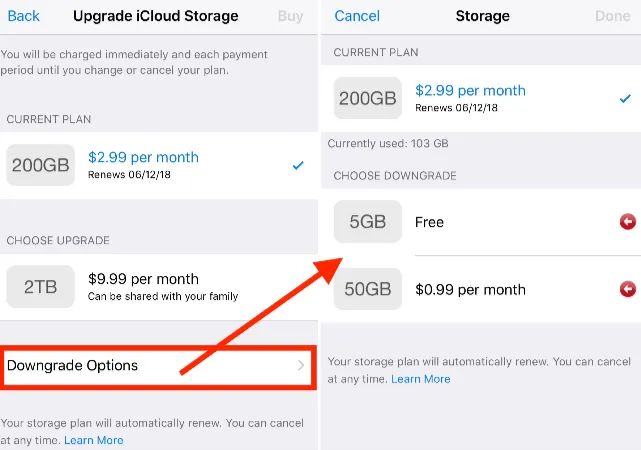Click red arrow icon beside 50GB plan
The image size is (641, 450).
click(627, 290)
